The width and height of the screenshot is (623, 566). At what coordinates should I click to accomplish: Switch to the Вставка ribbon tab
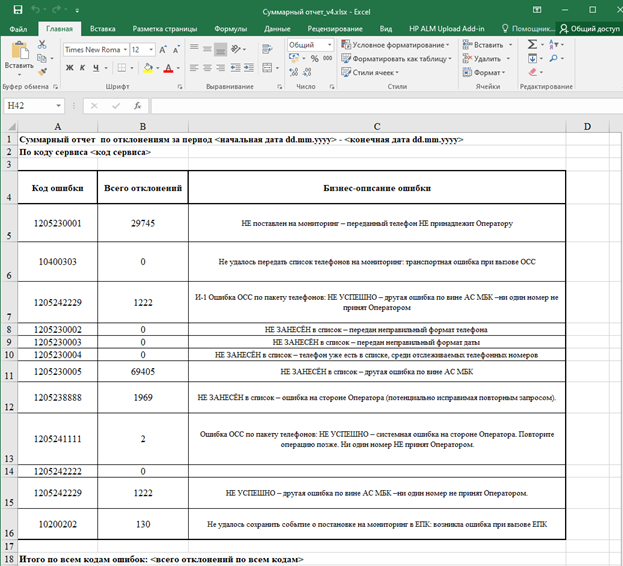103,30
